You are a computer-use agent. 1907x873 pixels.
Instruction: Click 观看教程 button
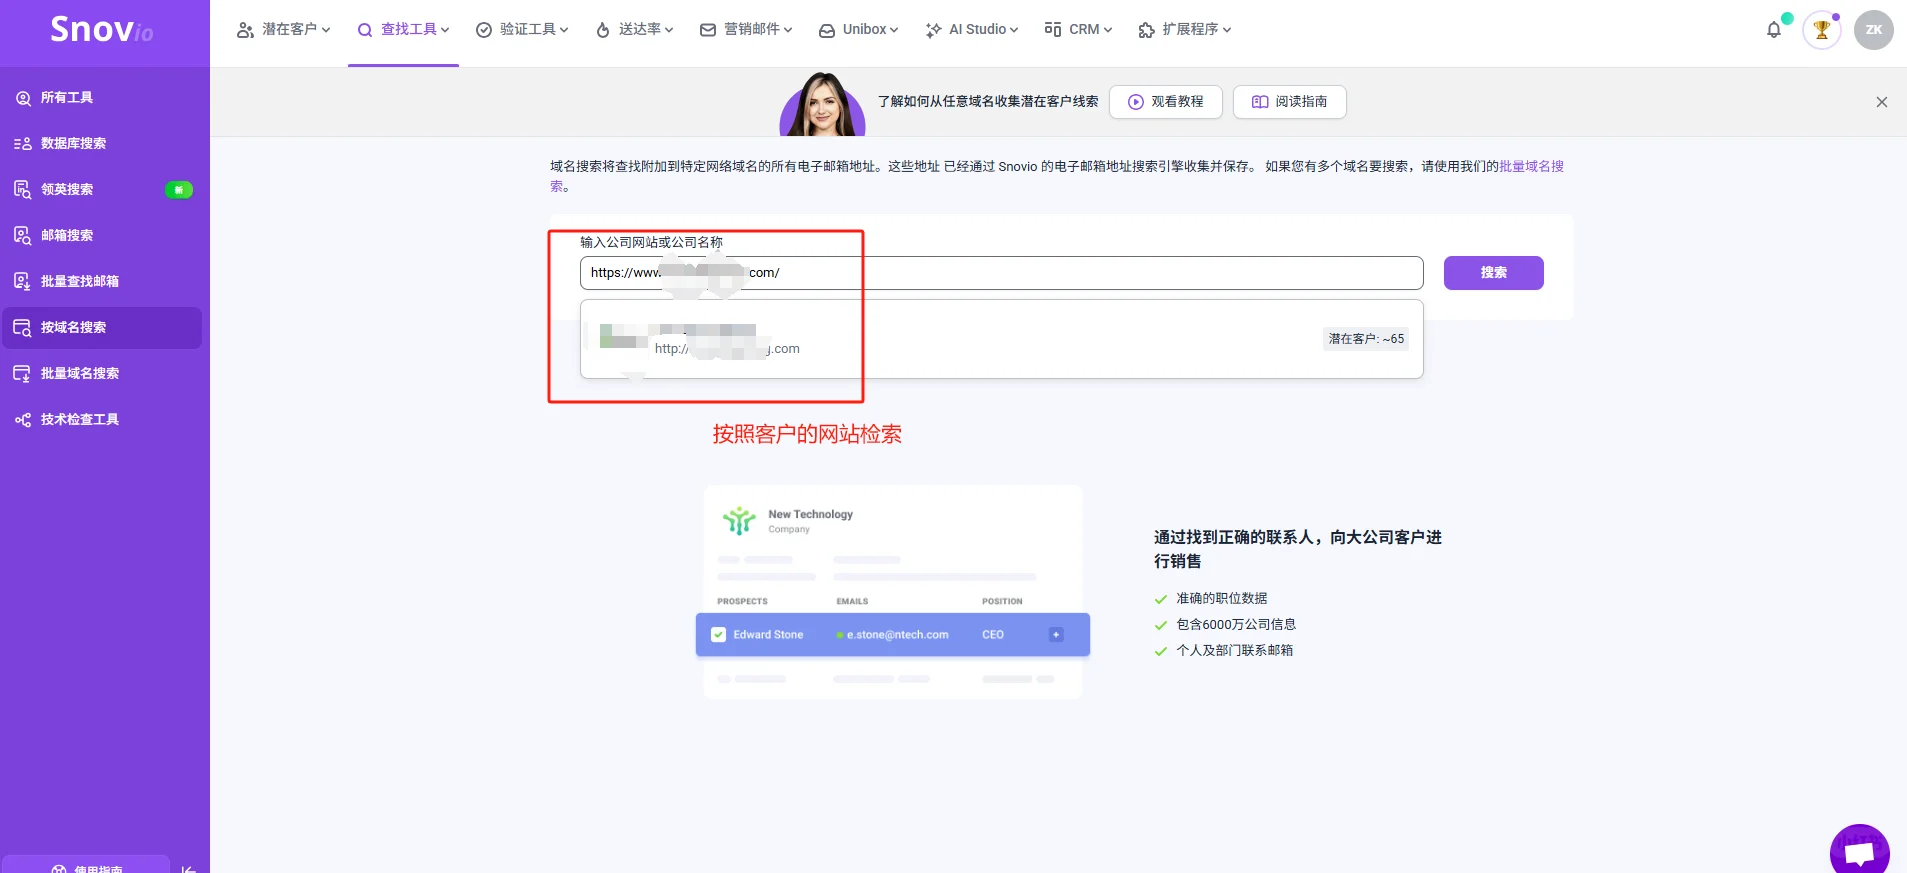pos(1166,102)
